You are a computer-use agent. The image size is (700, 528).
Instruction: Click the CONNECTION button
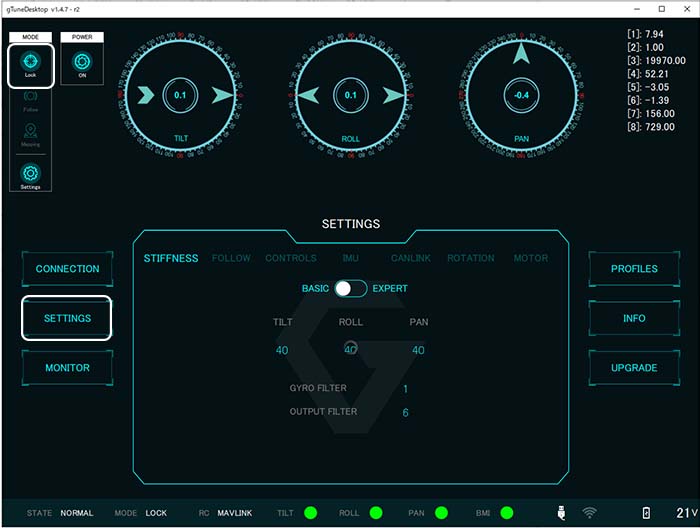pos(68,269)
